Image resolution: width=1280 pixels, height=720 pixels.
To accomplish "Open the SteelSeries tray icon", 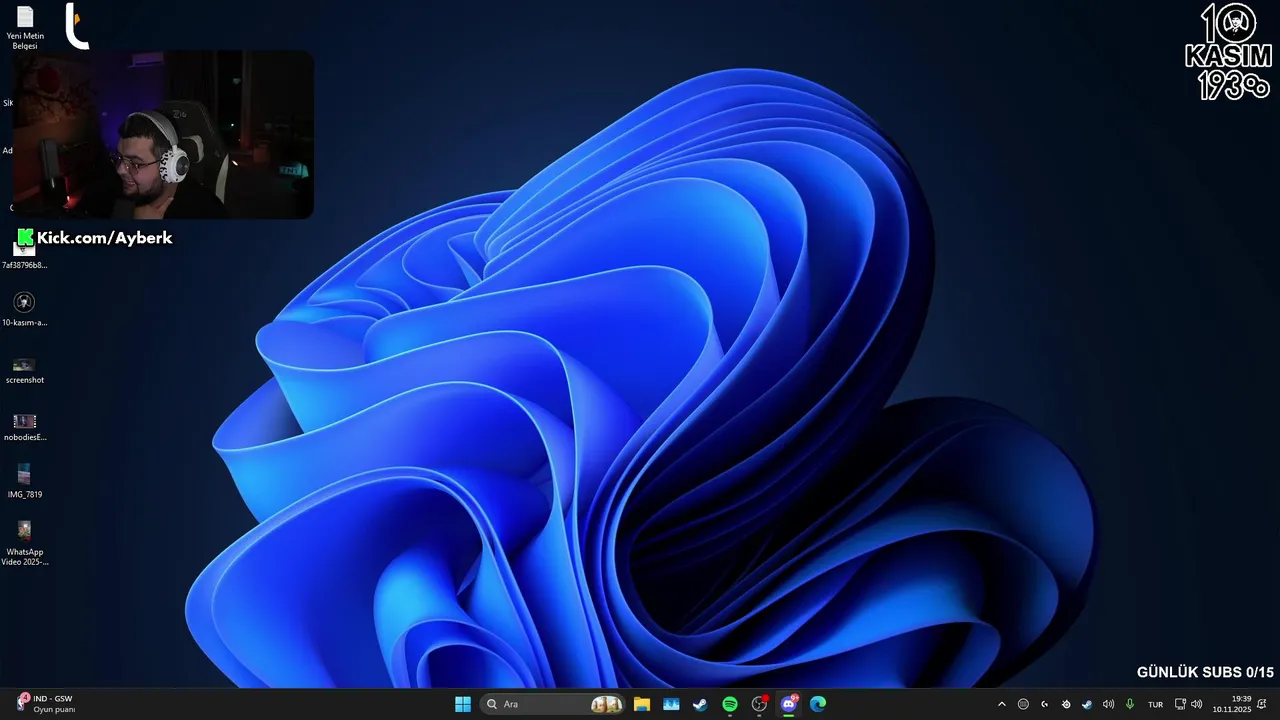I will click(1066, 704).
